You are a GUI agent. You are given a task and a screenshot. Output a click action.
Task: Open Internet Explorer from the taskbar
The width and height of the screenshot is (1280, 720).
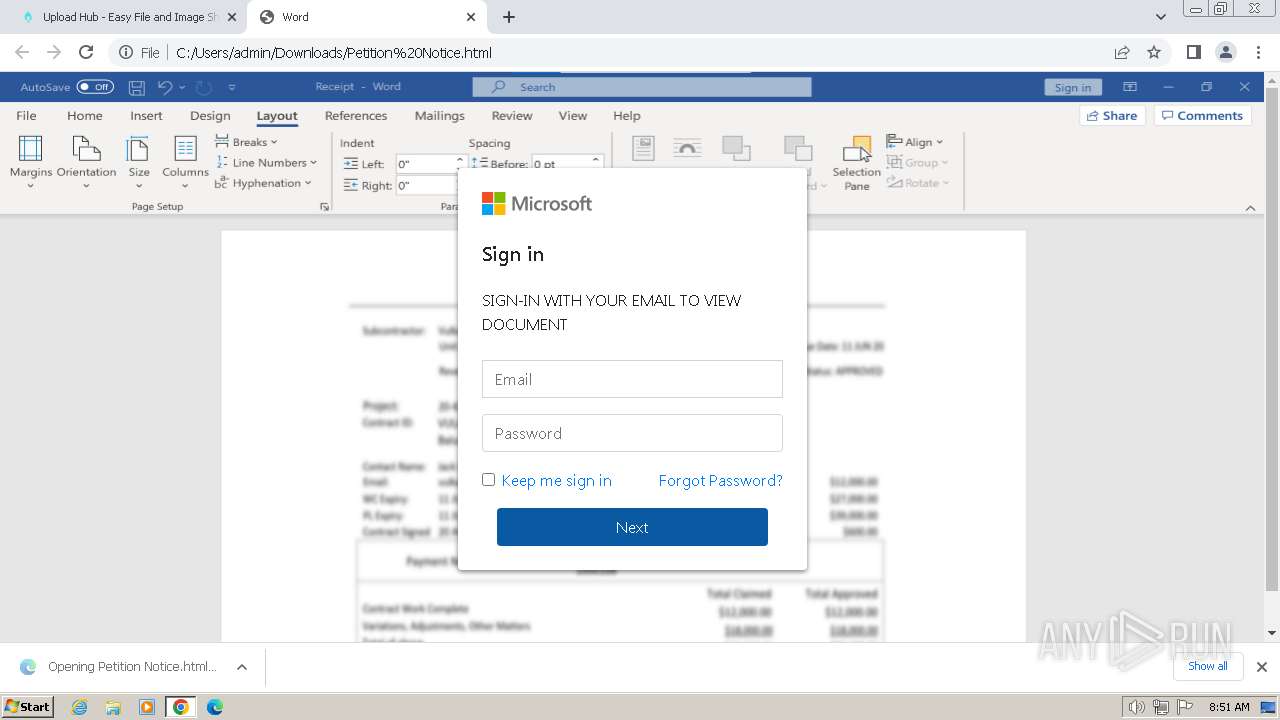(x=79, y=707)
